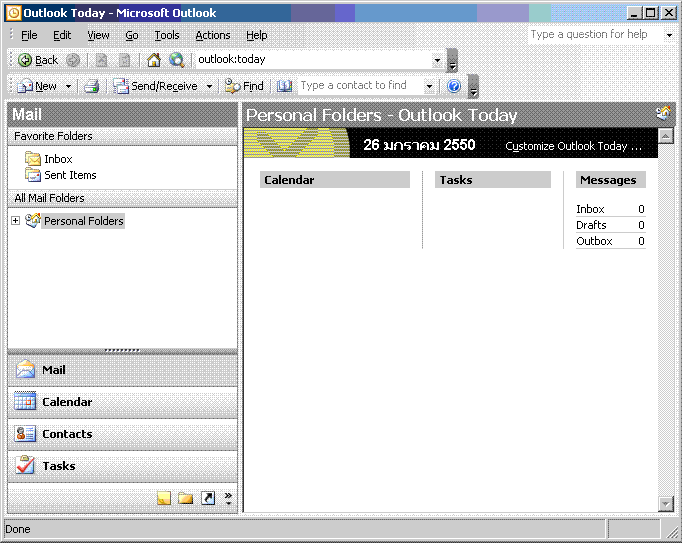Open Shortcuts via arrow icon
This screenshot has height=543, width=682.
(208, 498)
